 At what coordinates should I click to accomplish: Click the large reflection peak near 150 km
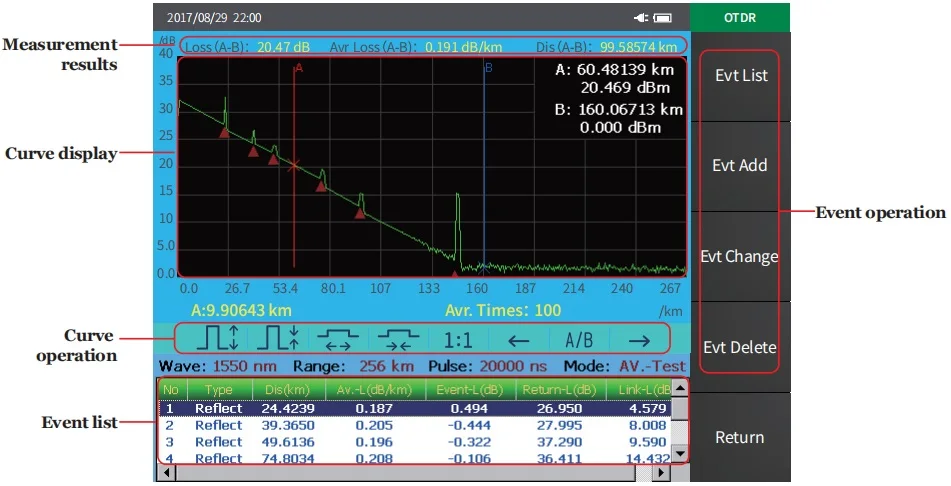[458, 228]
